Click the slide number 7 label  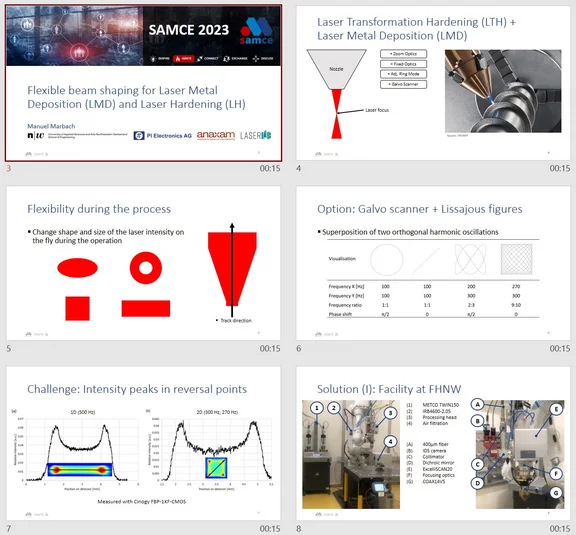pos(9,529)
